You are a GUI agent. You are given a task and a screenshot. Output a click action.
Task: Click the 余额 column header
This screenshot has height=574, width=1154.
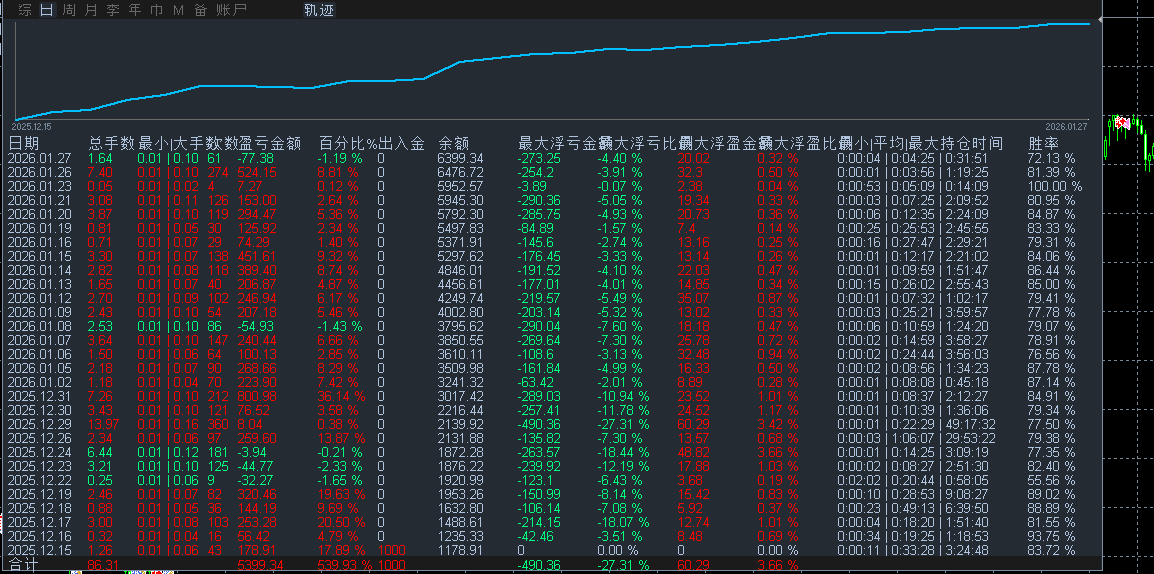click(x=453, y=143)
